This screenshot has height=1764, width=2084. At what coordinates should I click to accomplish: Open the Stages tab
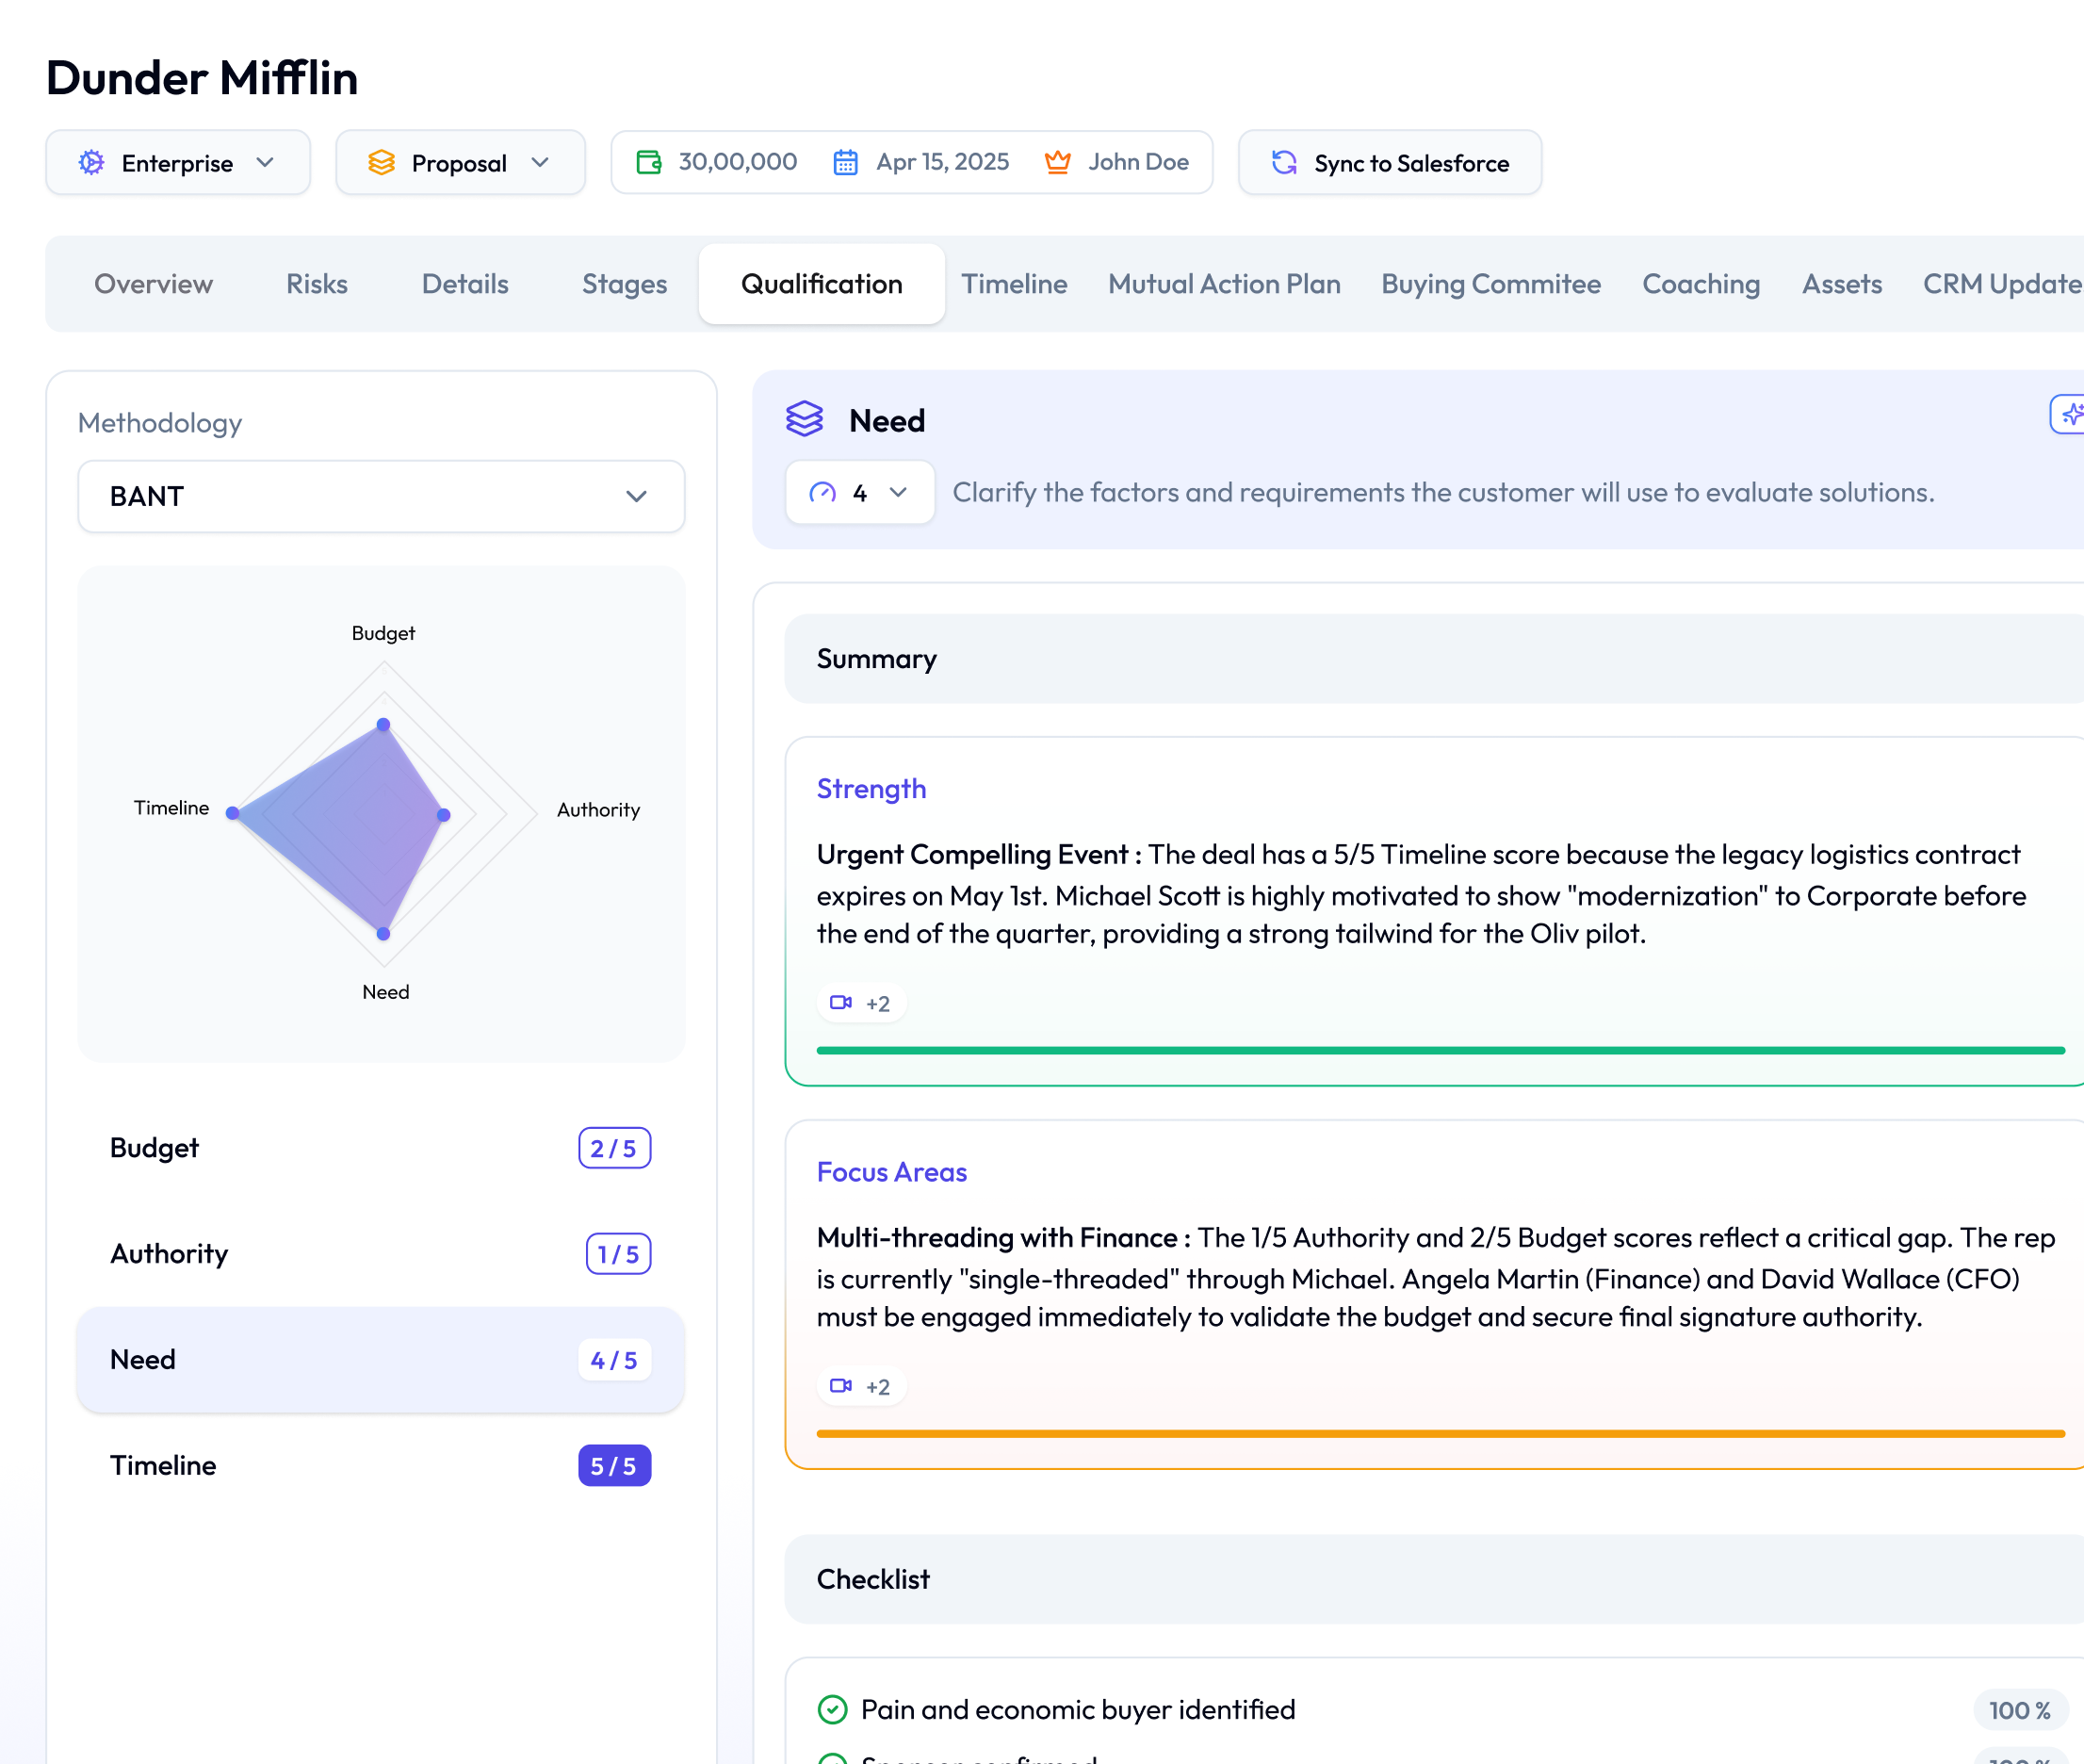(x=624, y=284)
